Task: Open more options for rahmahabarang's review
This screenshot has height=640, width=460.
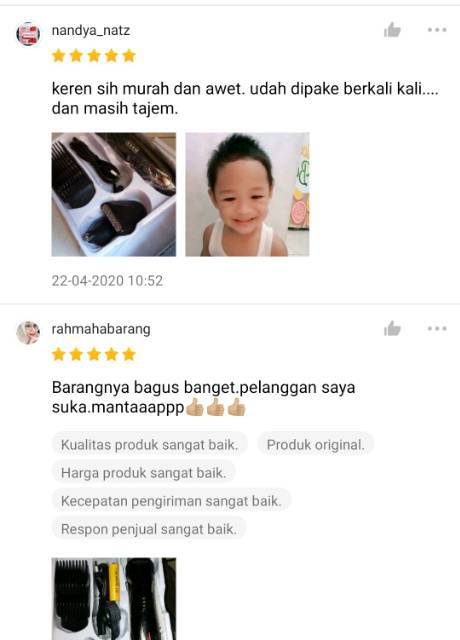Action: pyautogui.click(x=437, y=329)
